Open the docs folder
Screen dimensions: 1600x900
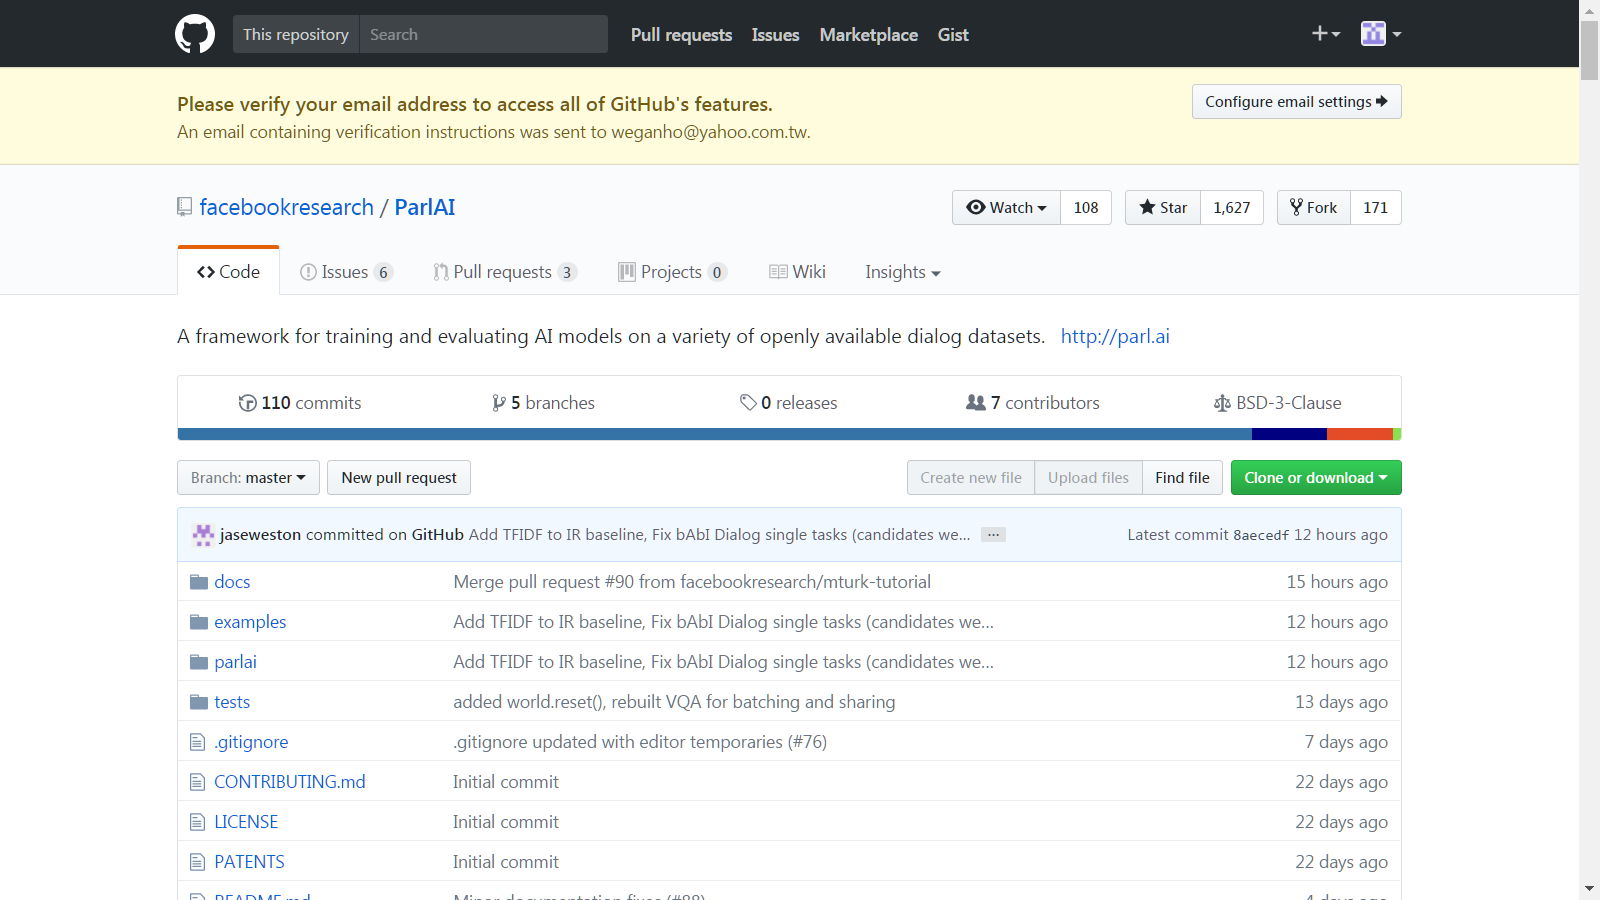[232, 582]
